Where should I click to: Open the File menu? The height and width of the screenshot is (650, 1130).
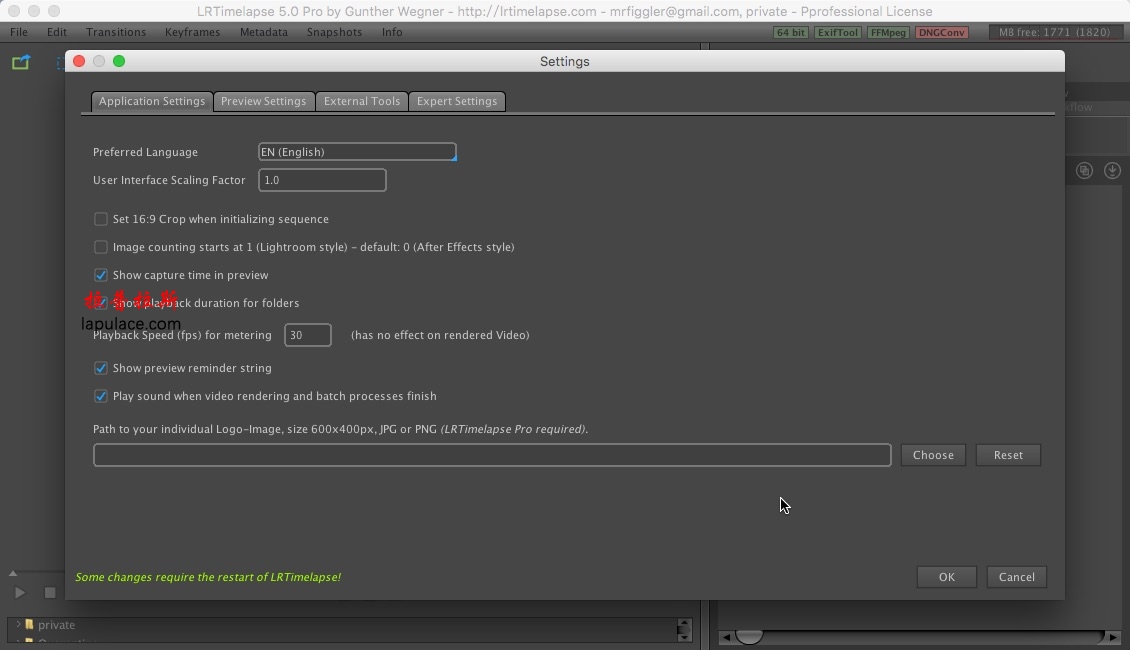click(x=19, y=32)
